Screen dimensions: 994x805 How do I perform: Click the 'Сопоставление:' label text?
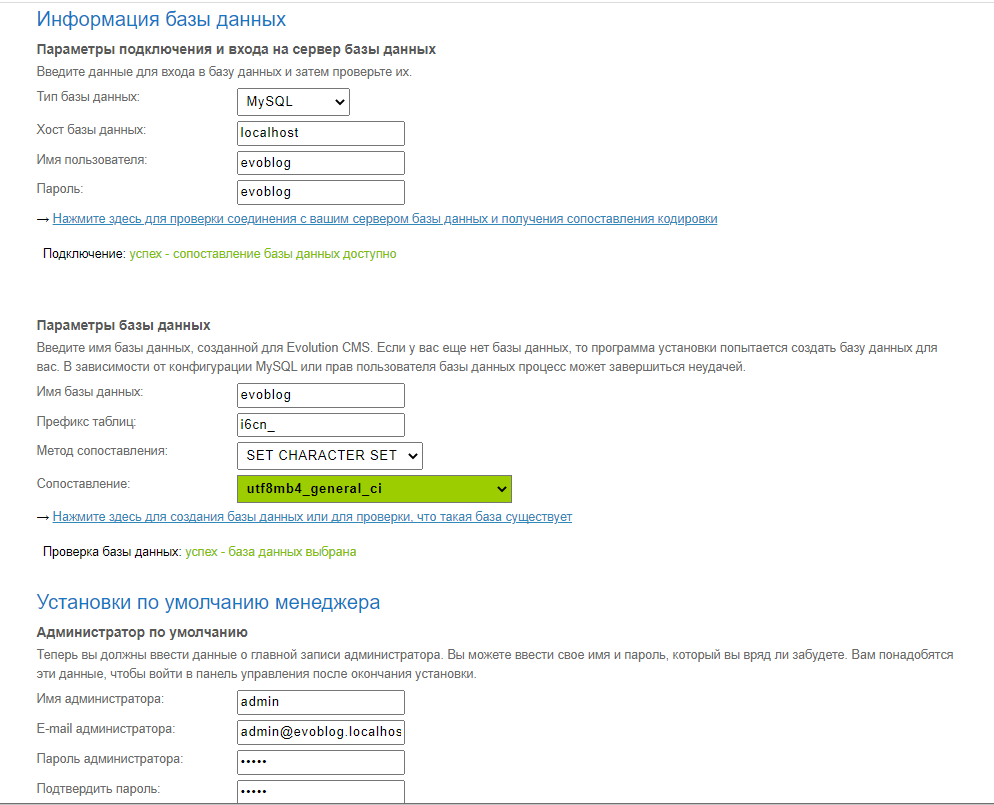83,484
